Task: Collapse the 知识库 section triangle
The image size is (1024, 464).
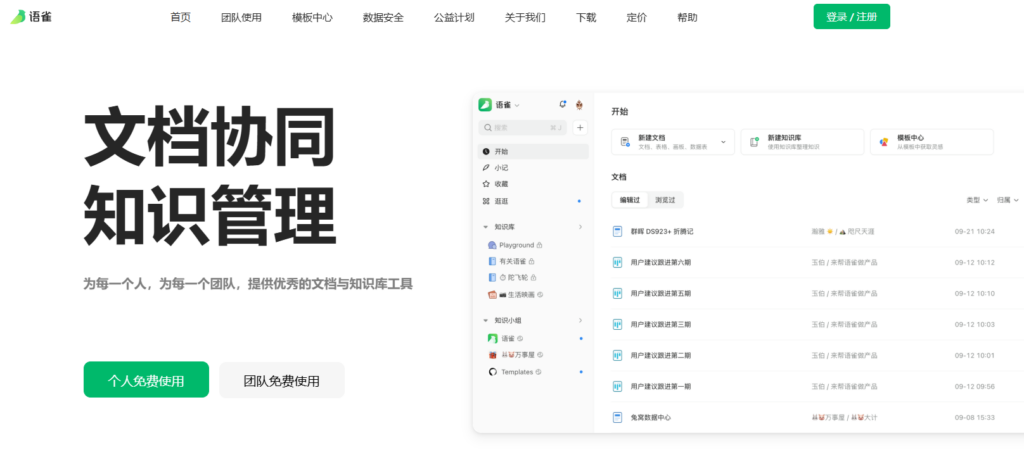Action: (x=485, y=227)
